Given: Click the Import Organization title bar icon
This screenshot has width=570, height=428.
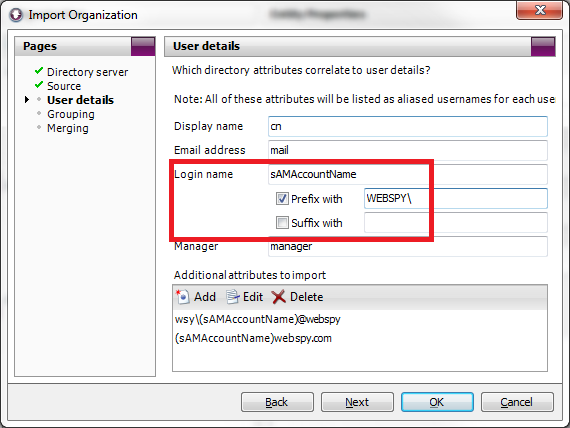Looking at the screenshot, I should tap(16, 15).
